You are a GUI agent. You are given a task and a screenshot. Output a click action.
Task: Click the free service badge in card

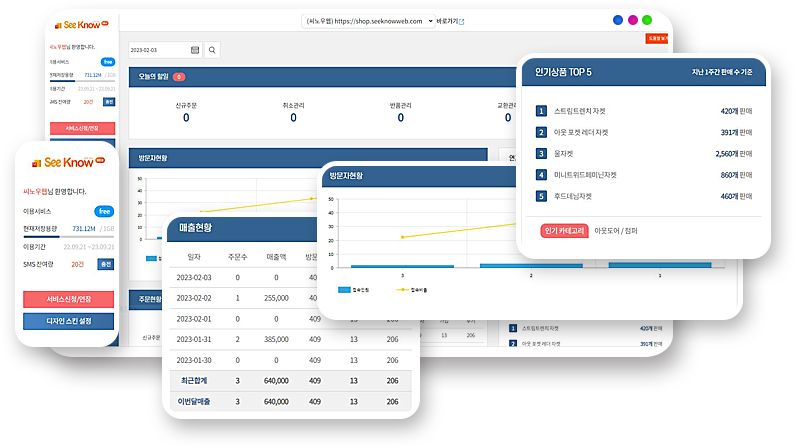104,211
